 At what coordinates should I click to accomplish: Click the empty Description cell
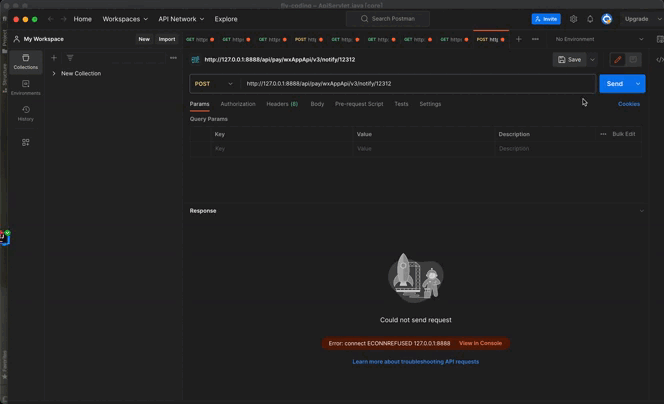pyautogui.click(x=567, y=149)
